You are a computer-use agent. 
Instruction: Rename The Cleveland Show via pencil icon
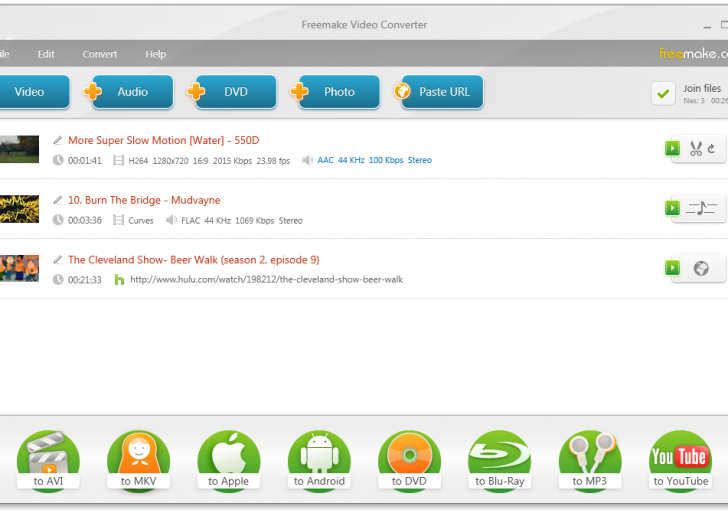pyautogui.click(x=58, y=260)
